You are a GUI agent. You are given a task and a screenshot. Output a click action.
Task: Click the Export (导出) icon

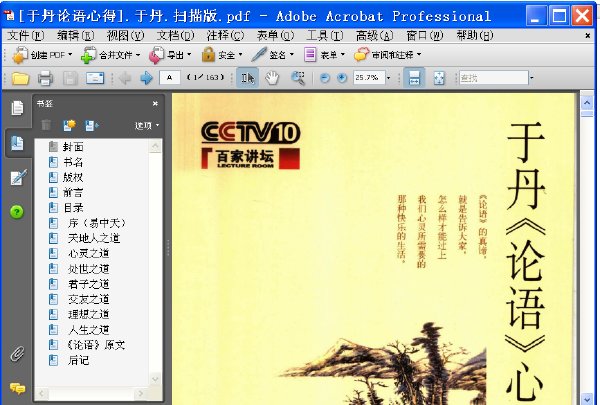click(157, 55)
